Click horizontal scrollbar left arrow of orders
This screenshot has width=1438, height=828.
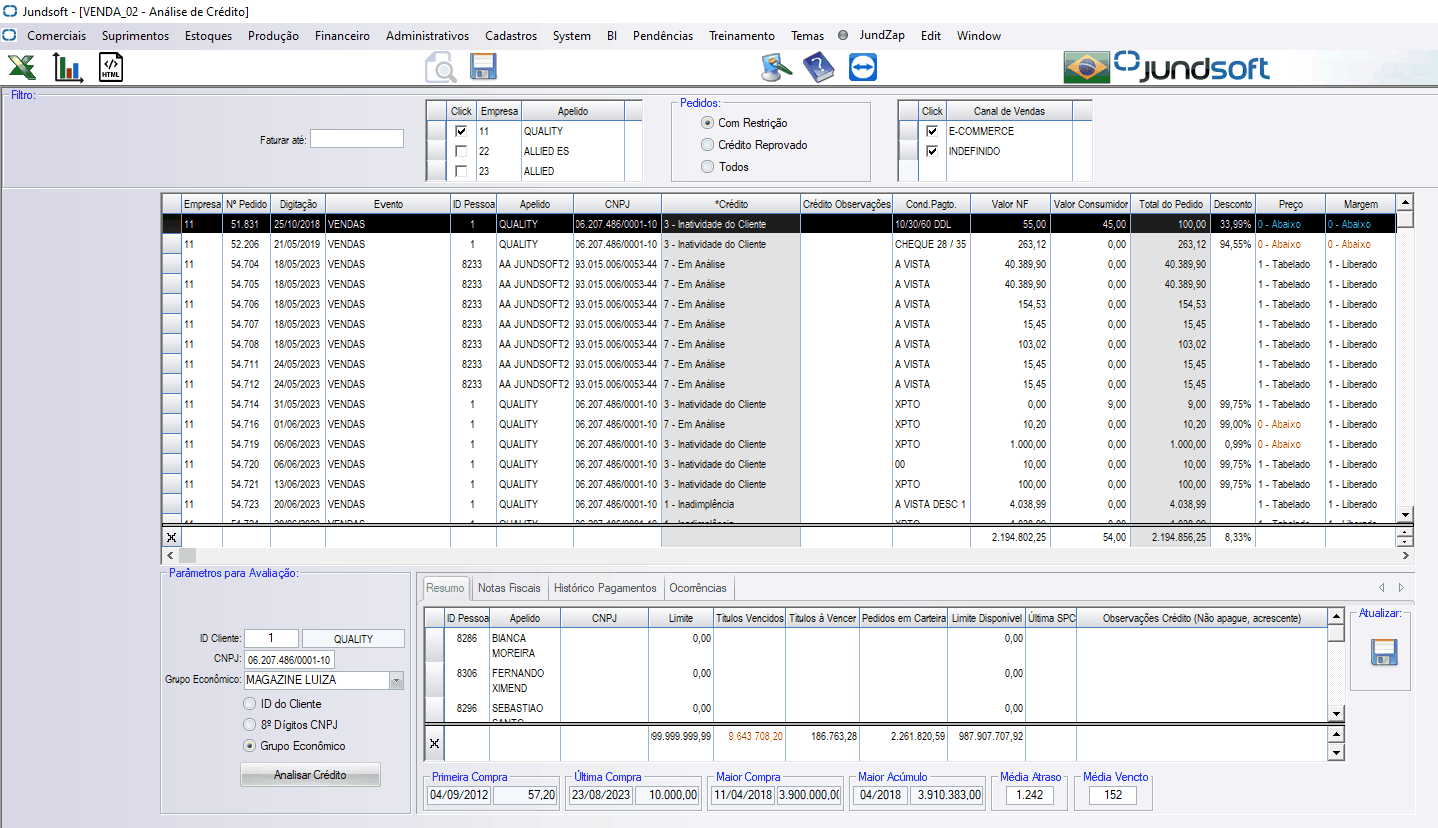(x=170, y=554)
